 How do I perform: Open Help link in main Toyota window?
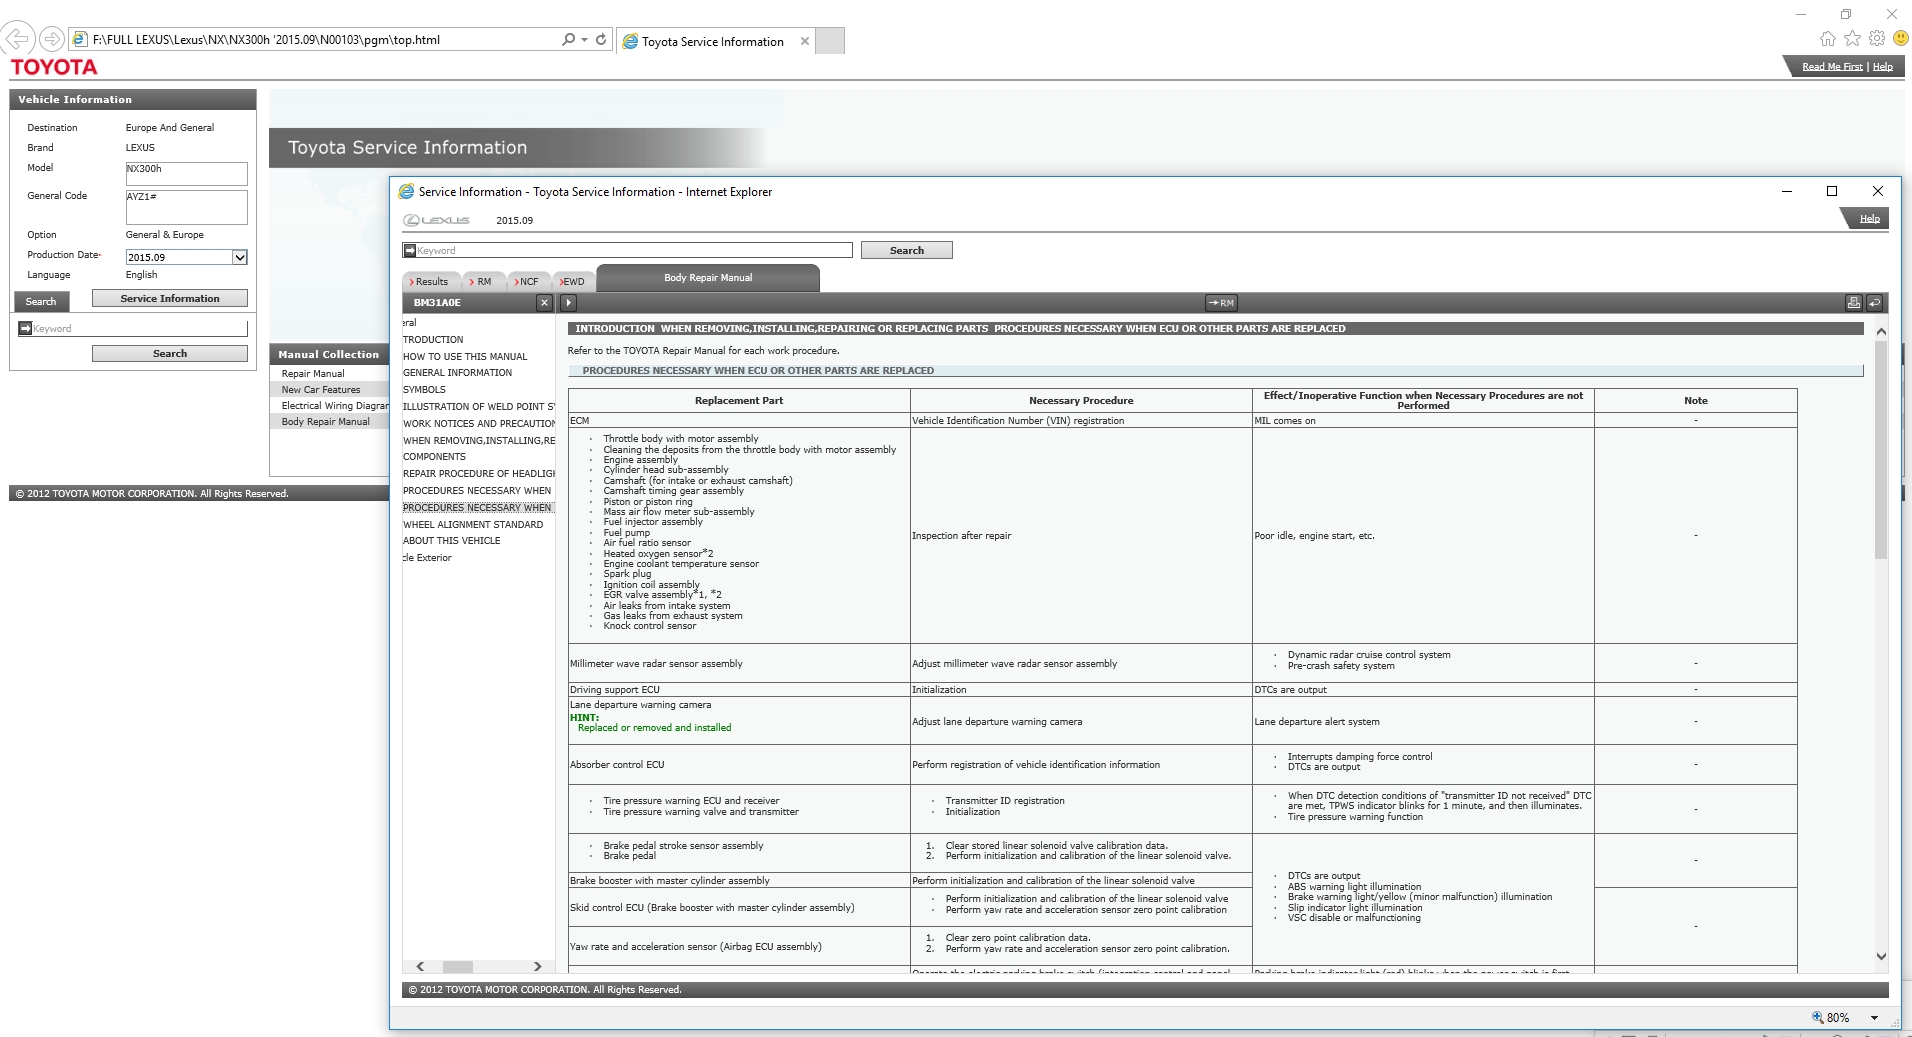pyautogui.click(x=1882, y=67)
